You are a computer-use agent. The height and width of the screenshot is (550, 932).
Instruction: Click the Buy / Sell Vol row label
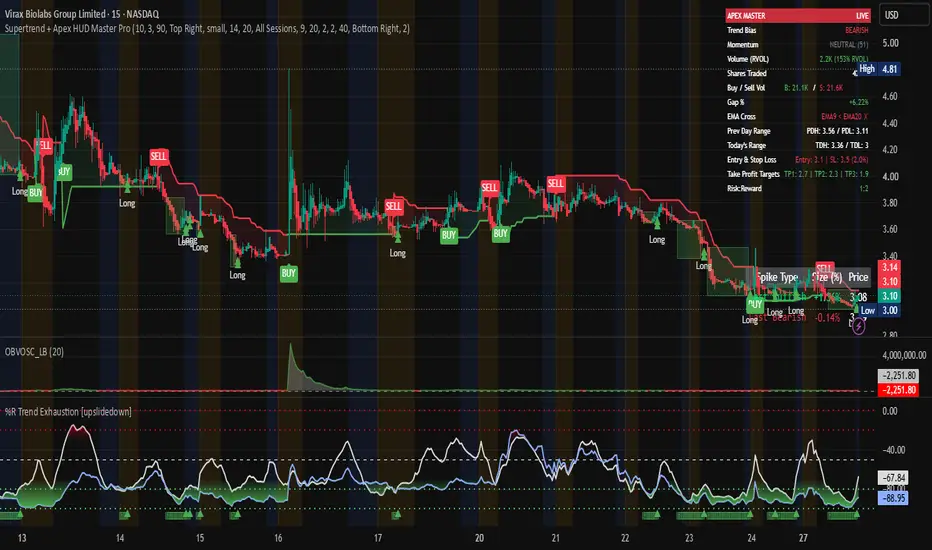pyautogui.click(x=746, y=87)
